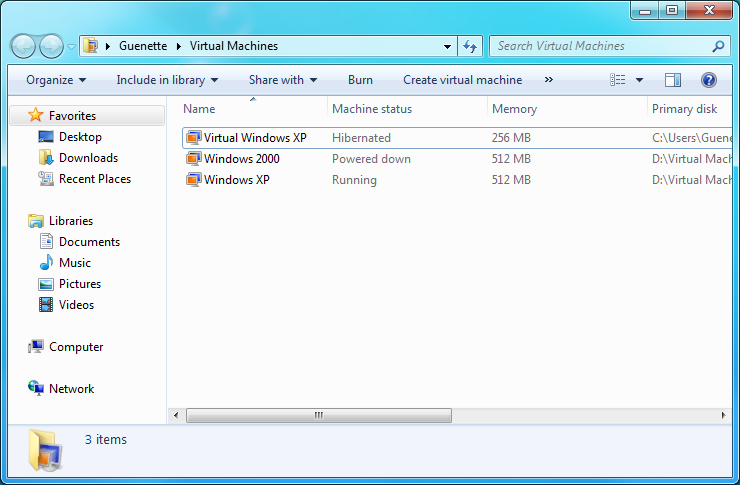Click the Pictures library icon
This screenshot has width=740, height=485.
point(46,284)
